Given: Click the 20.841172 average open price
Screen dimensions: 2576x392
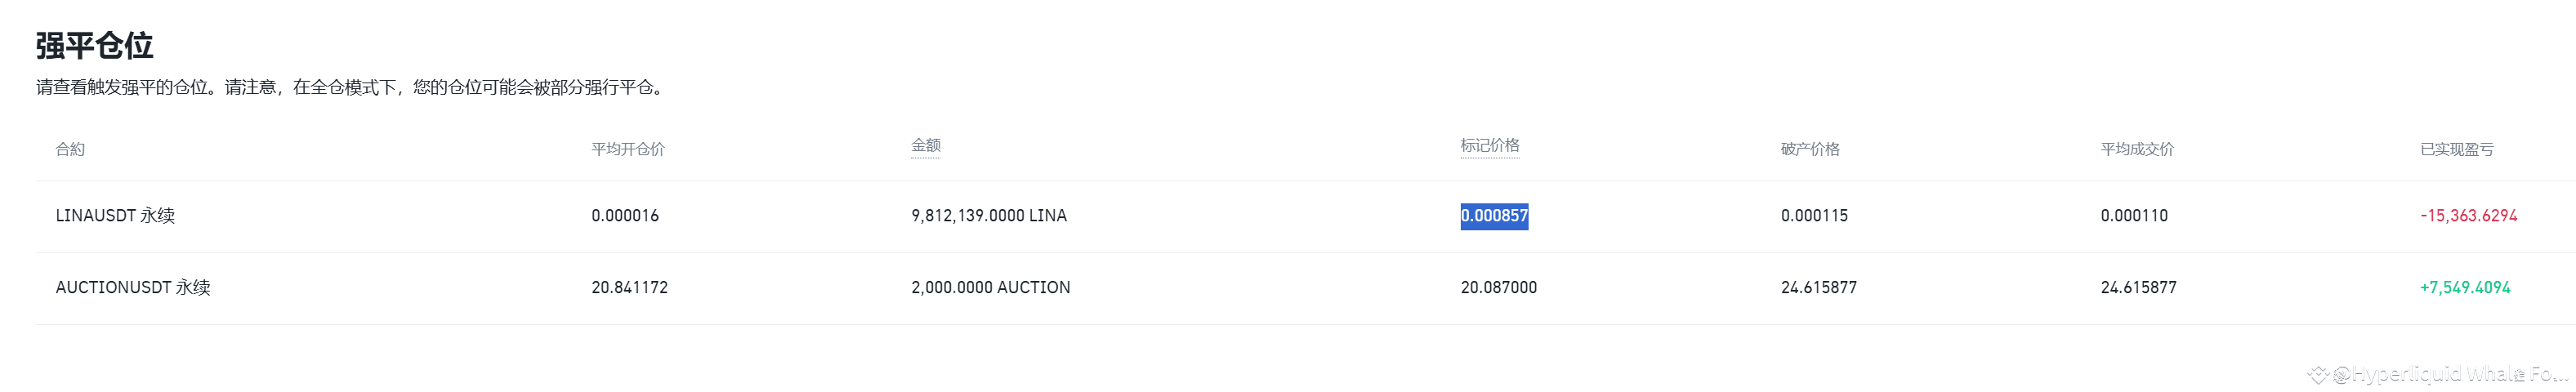Looking at the screenshot, I should click(x=629, y=288).
